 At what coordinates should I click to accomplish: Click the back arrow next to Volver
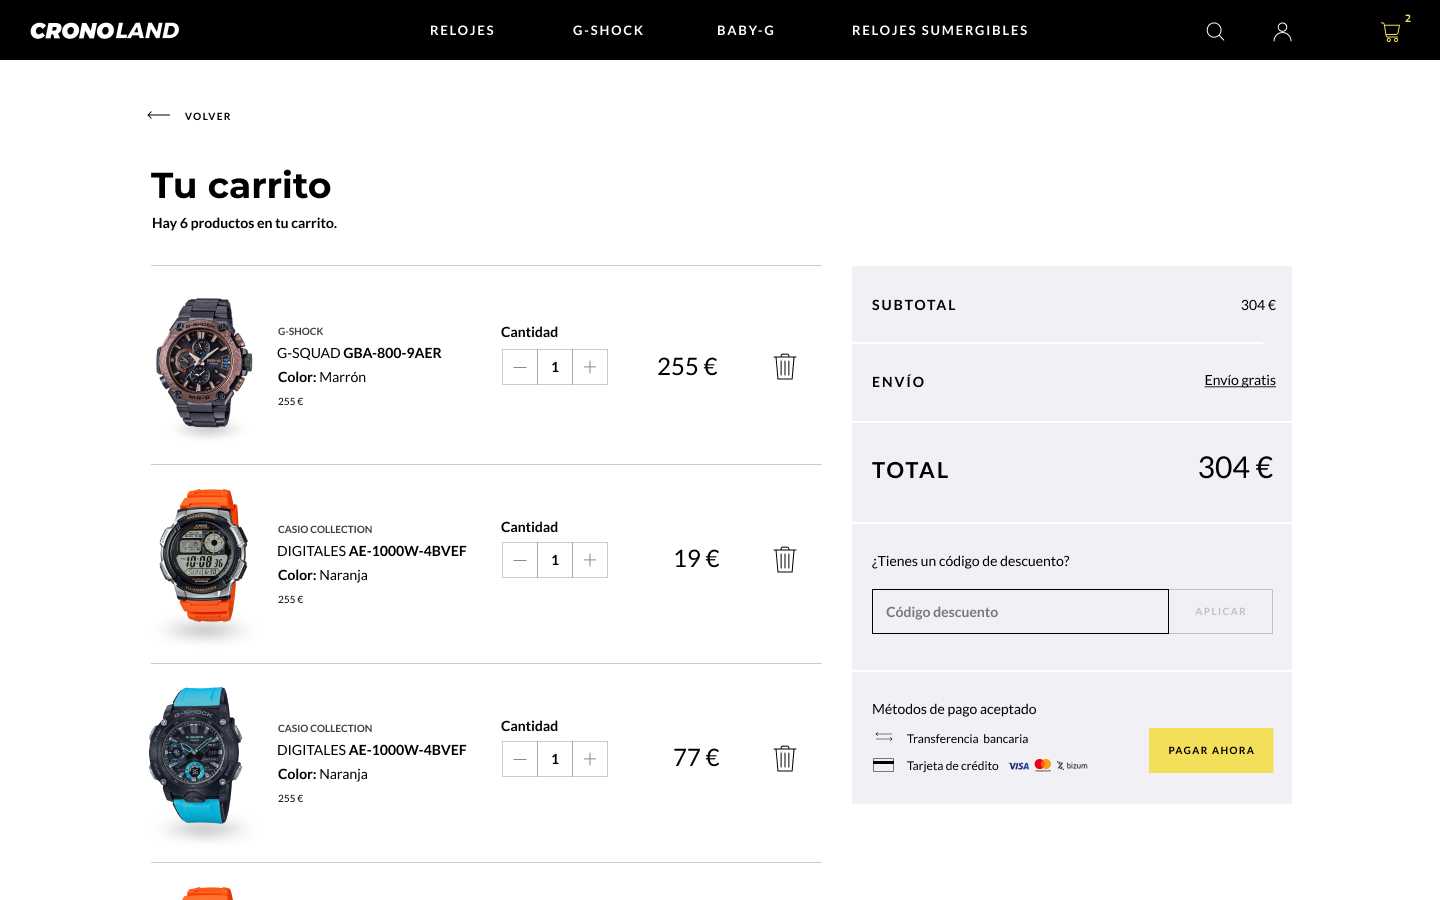[x=158, y=115]
